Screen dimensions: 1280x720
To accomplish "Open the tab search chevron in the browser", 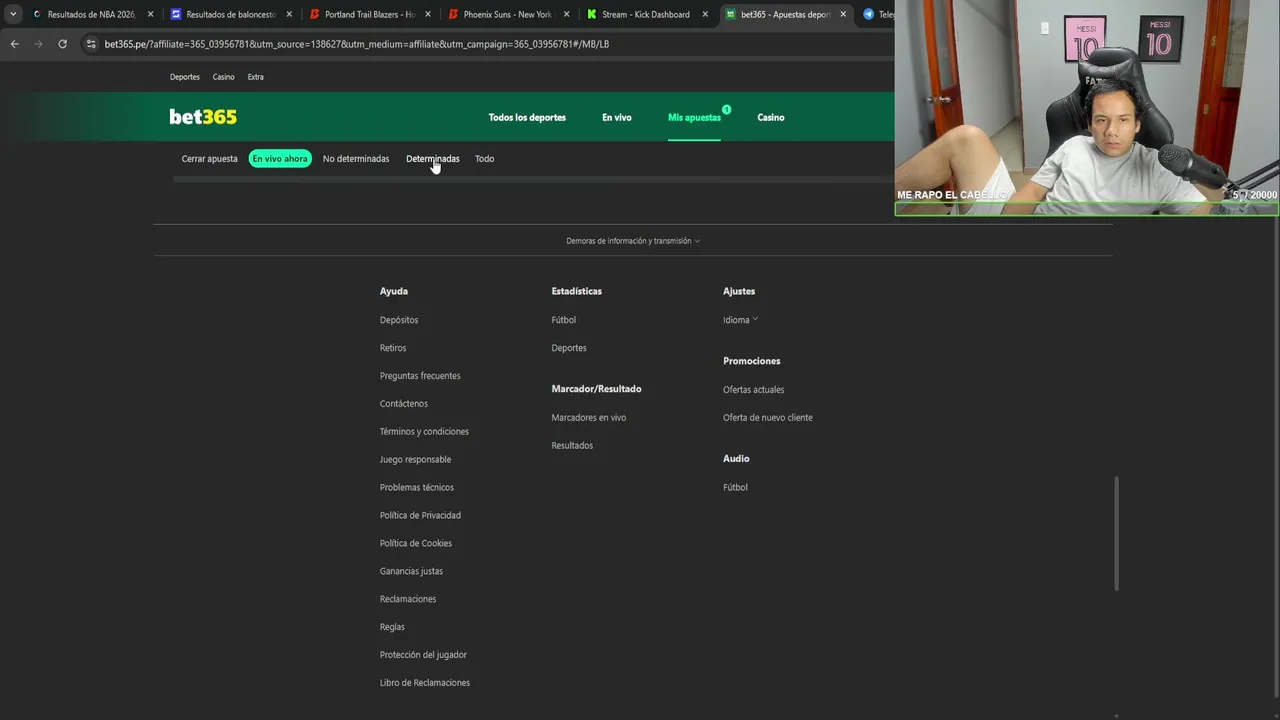I will click(x=13, y=14).
